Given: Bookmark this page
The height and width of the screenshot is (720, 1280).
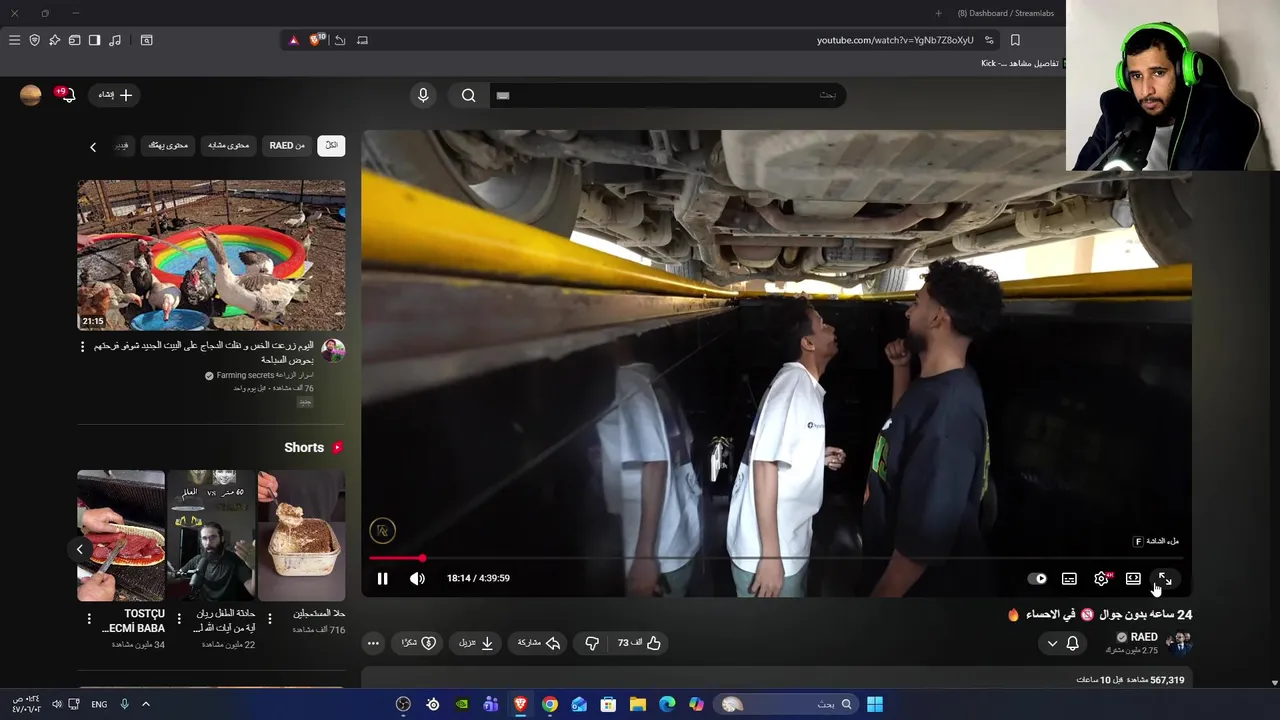Looking at the screenshot, I should tap(1015, 40).
